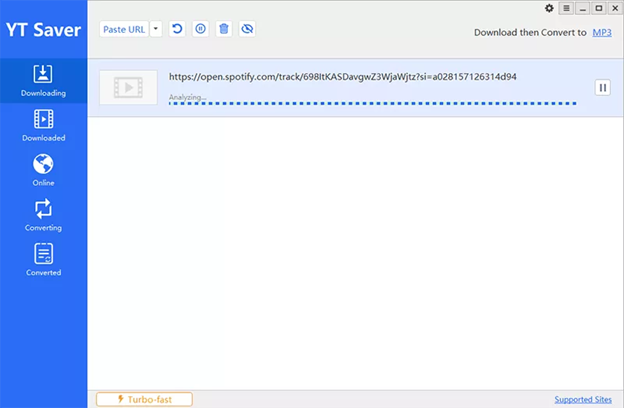
Task: Open the Supported Sites link
Action: 583,399
